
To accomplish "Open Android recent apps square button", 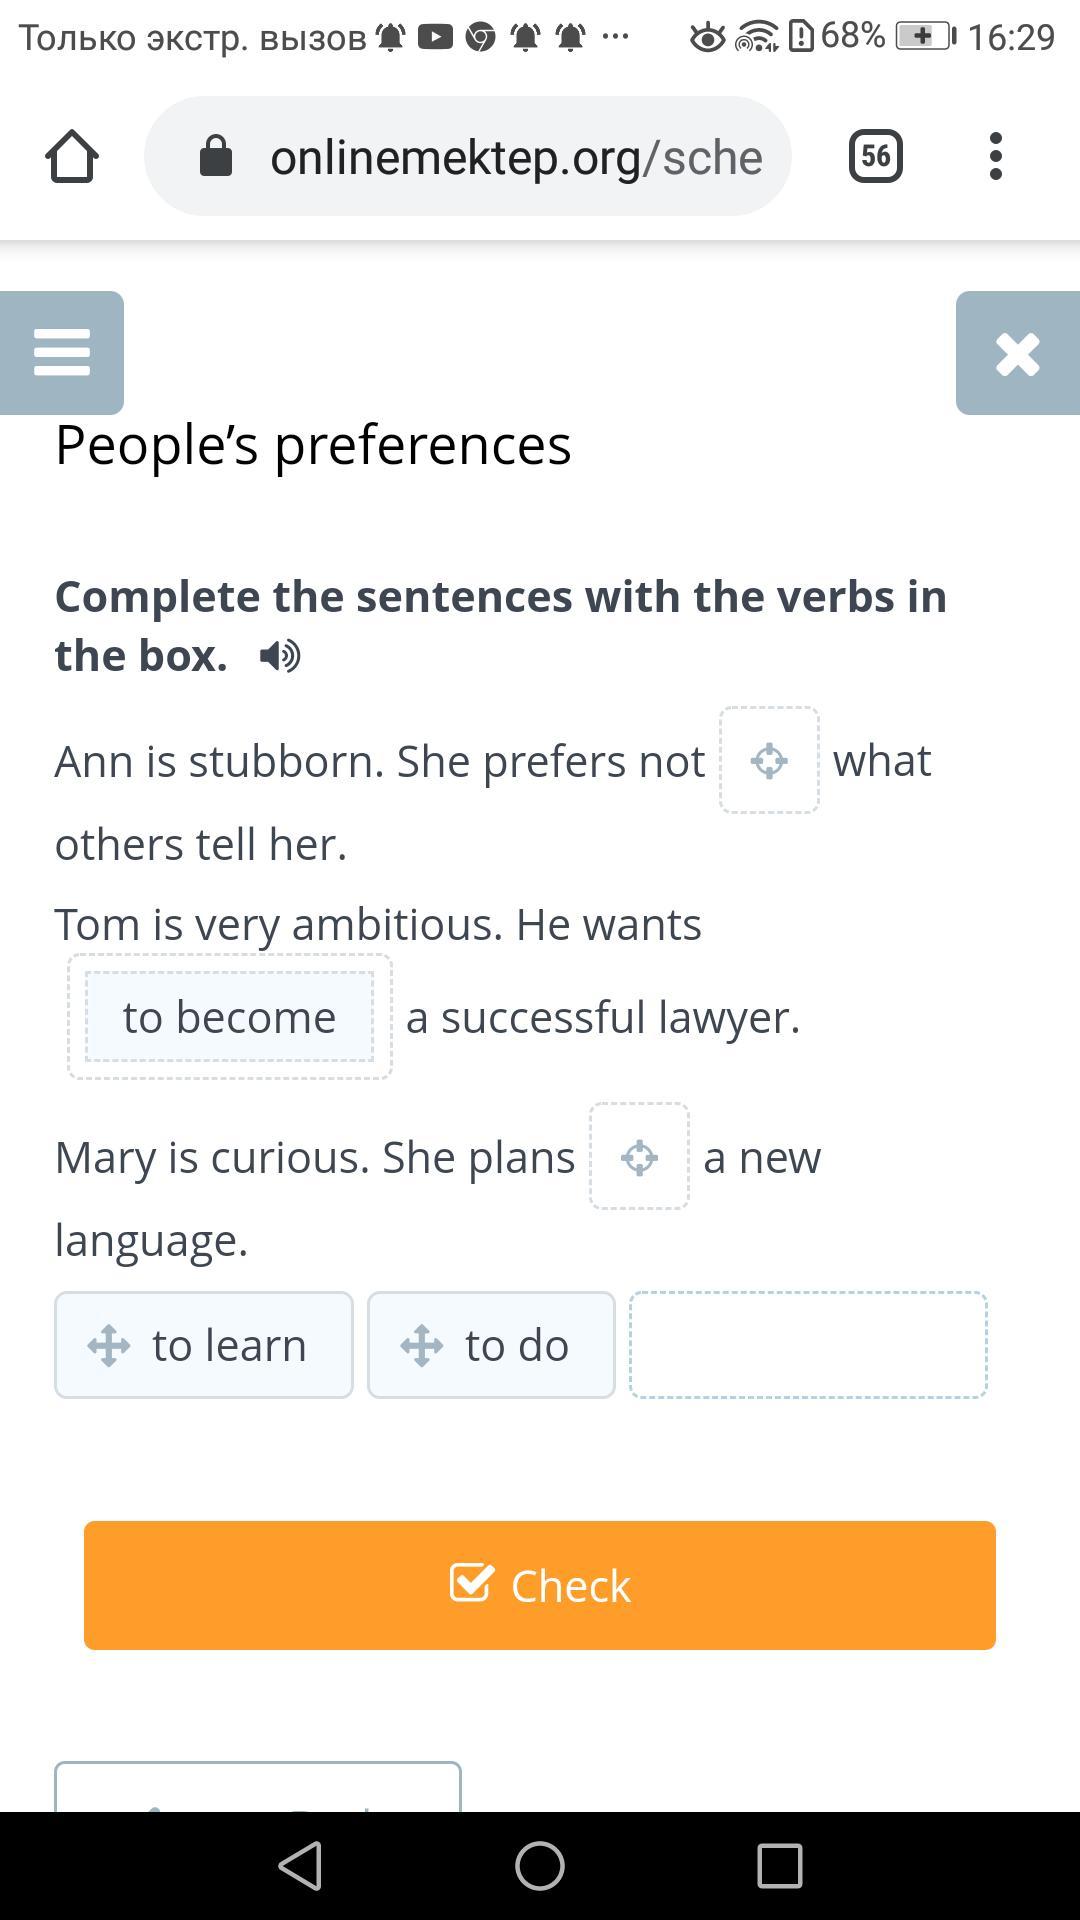I will tap(780, 1866).
